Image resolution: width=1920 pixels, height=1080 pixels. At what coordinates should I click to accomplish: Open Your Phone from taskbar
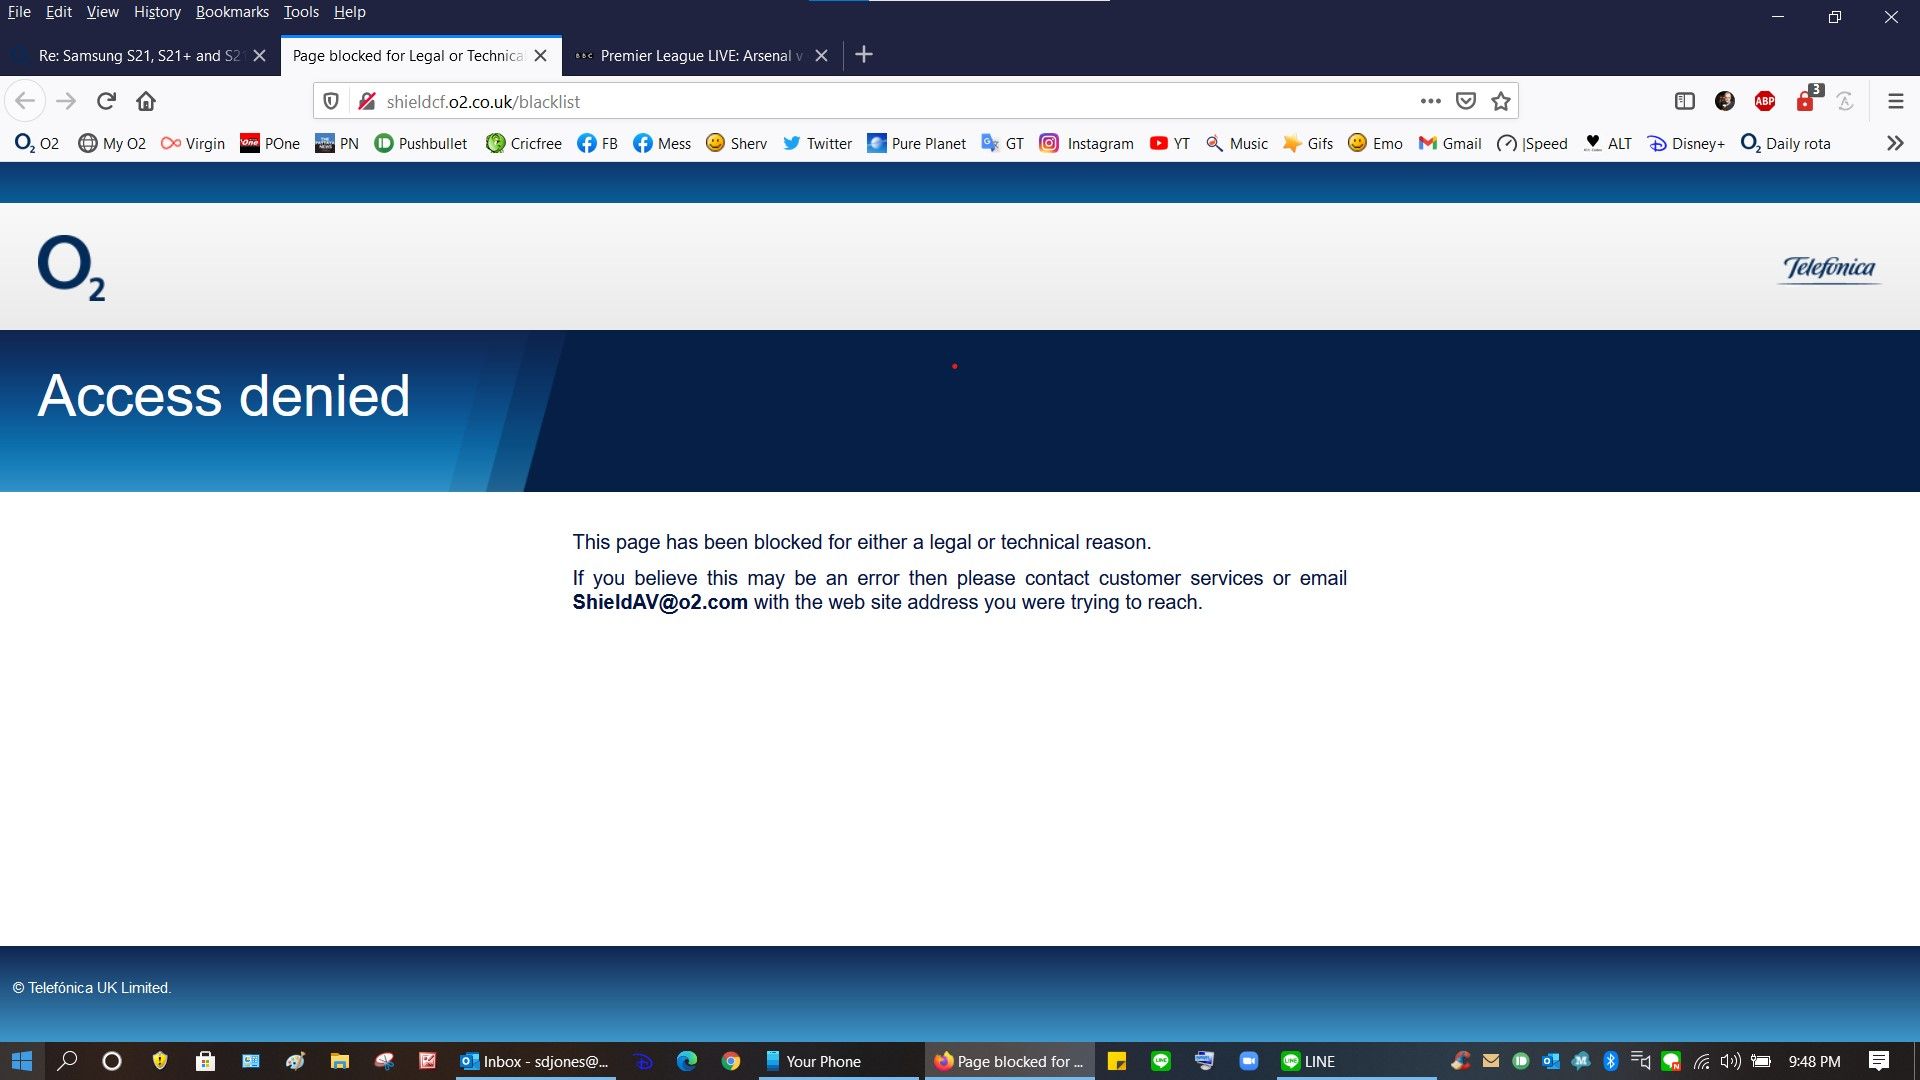(812, 1061)
